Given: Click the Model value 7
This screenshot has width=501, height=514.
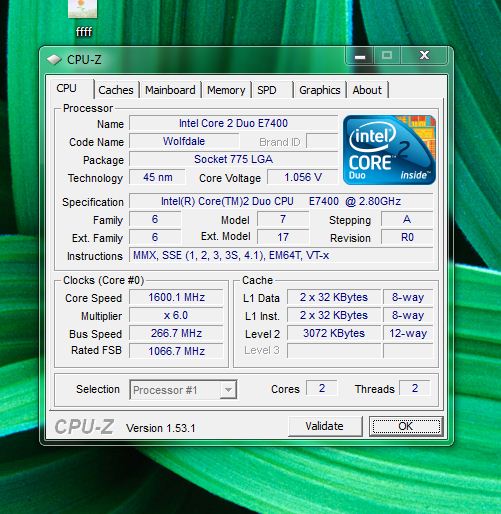Looking at the screenshot, I should (283, 219).
